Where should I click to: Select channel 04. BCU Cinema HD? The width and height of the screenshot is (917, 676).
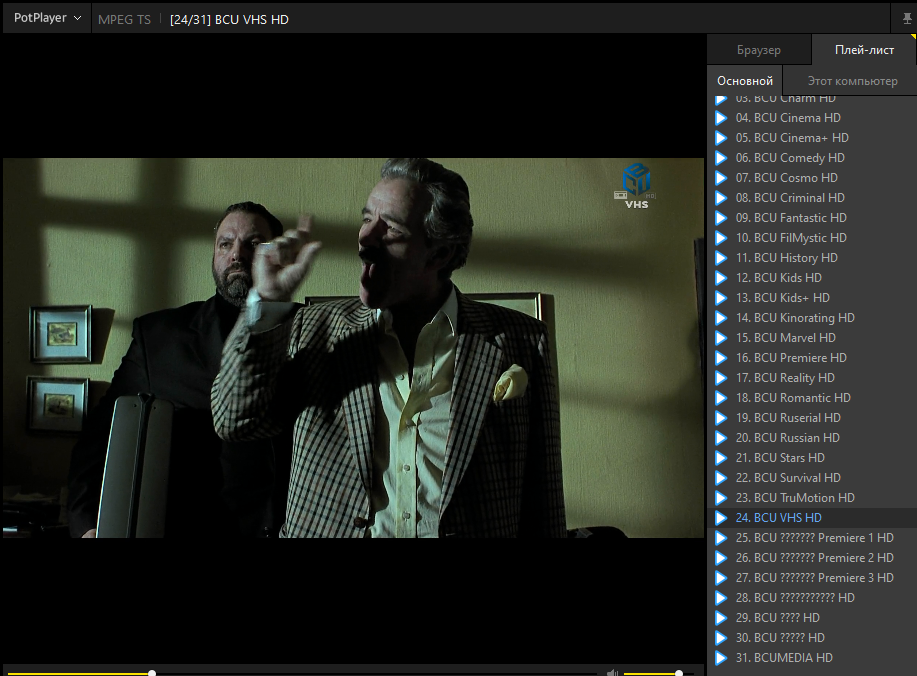tap(812, 118)
